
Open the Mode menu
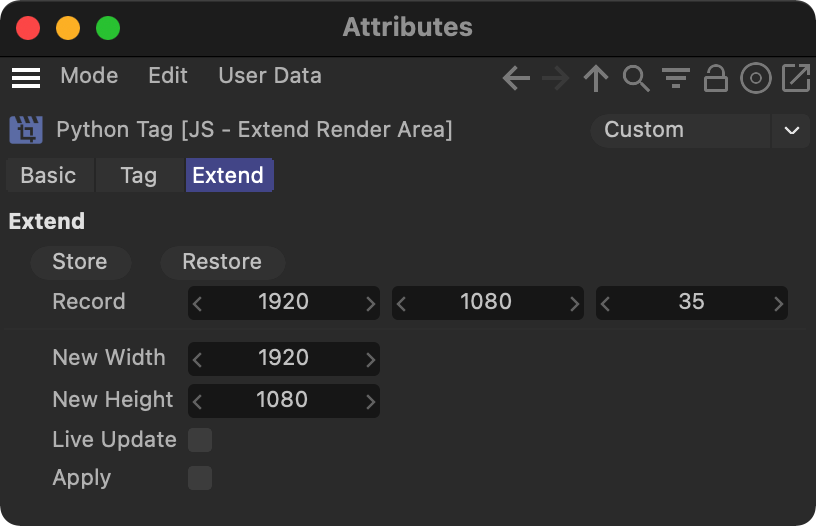(x=89, y=76)
